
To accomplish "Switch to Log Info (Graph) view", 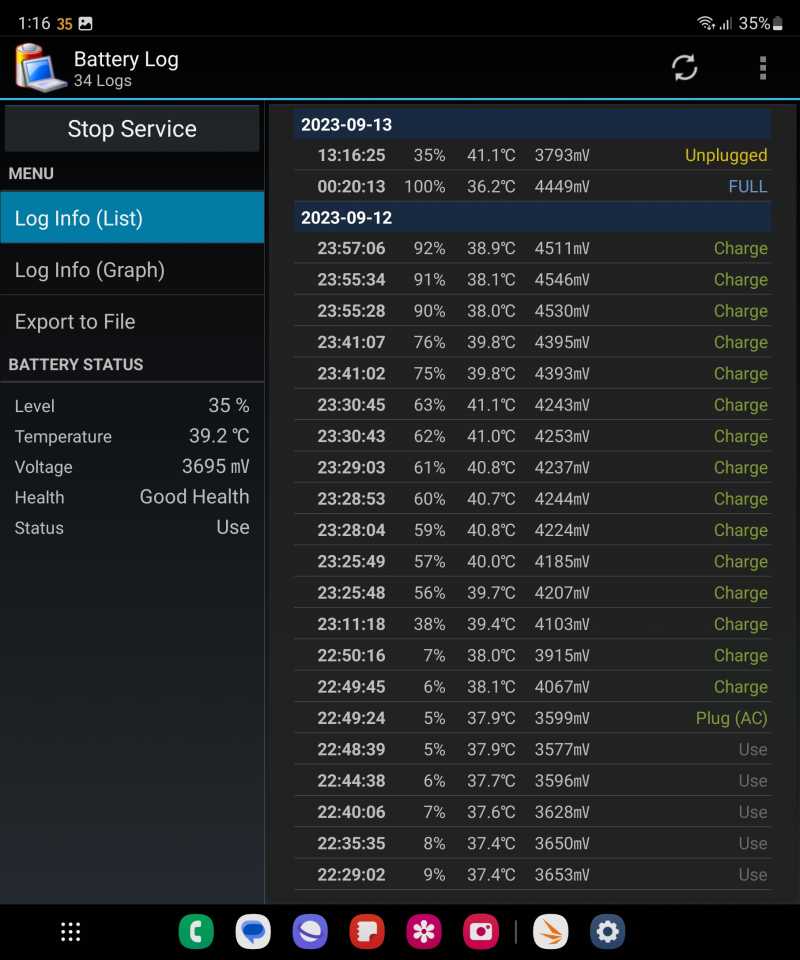I will coord(132,270).
